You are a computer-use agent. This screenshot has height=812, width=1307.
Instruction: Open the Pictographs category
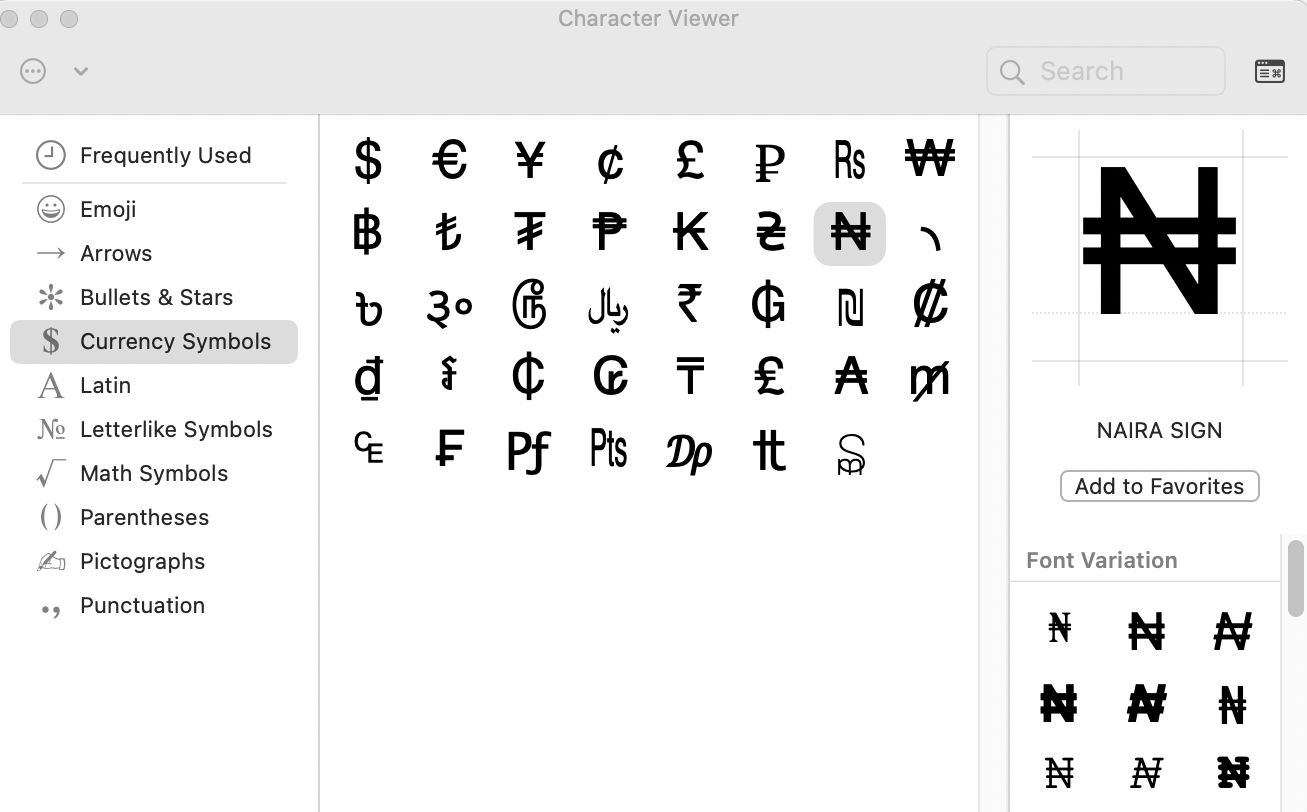(x=142, y=561)
